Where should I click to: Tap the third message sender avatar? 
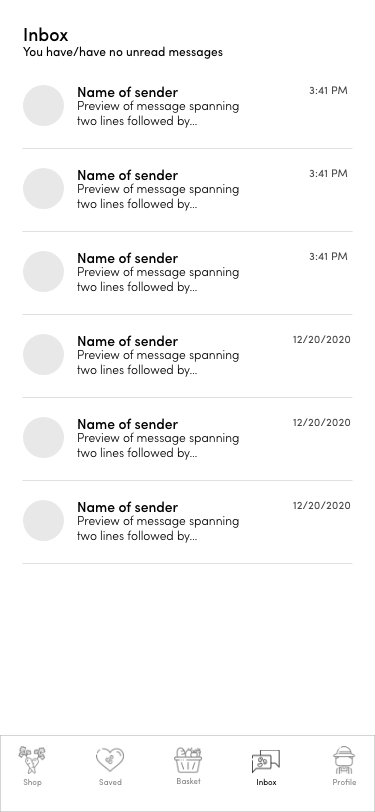click(44, 271)
